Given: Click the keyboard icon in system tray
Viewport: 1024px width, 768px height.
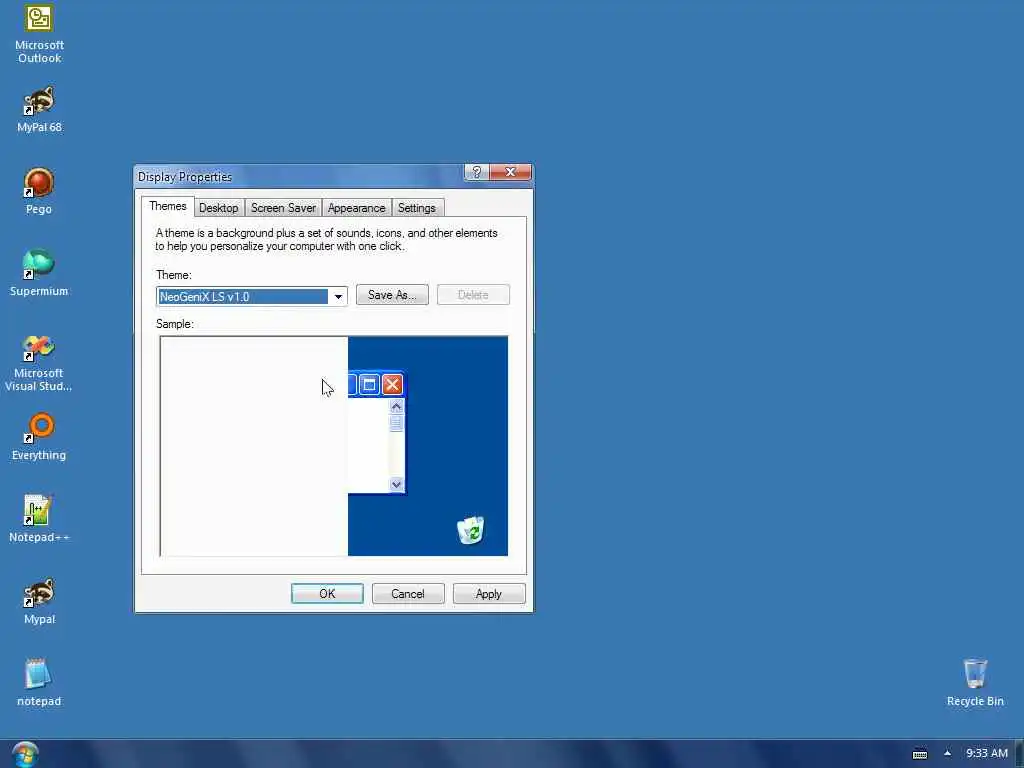Looking at the screenshot, I should pyautogui.click(x=920, y=754).
